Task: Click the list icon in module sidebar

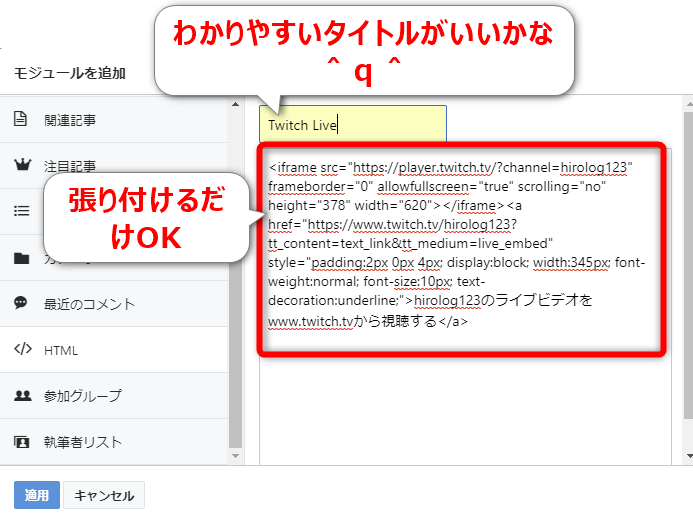Action: click(22, 211)
